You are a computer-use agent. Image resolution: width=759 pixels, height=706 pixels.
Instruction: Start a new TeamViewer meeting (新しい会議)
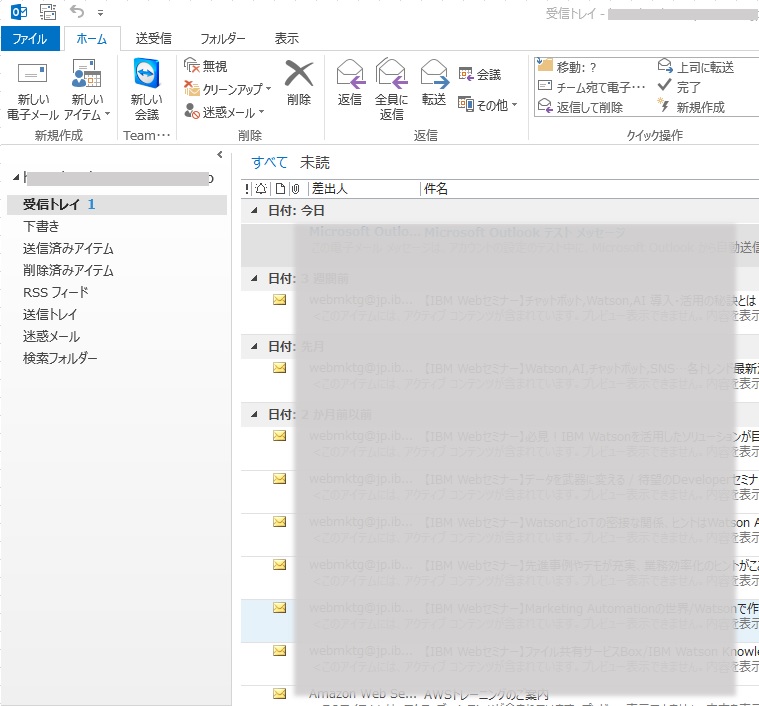(146, 74)
